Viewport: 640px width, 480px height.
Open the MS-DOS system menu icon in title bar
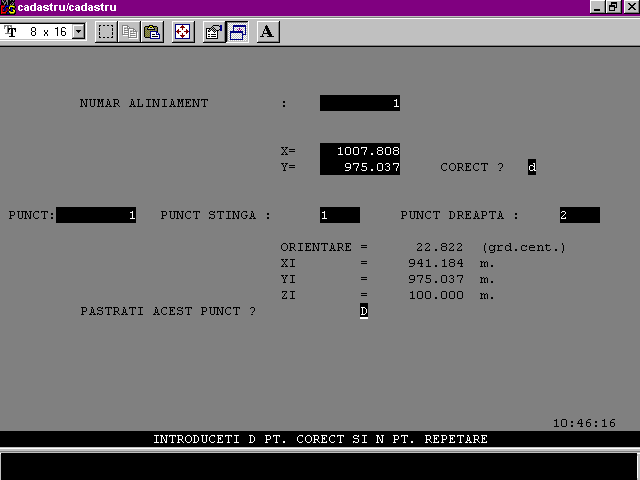click(x=8, y=7)
